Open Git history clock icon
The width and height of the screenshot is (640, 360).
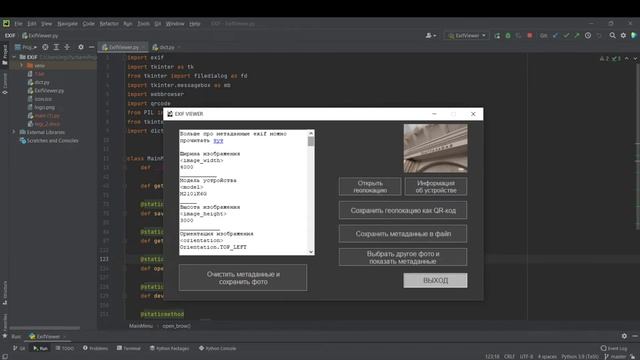tap(588, 36)
